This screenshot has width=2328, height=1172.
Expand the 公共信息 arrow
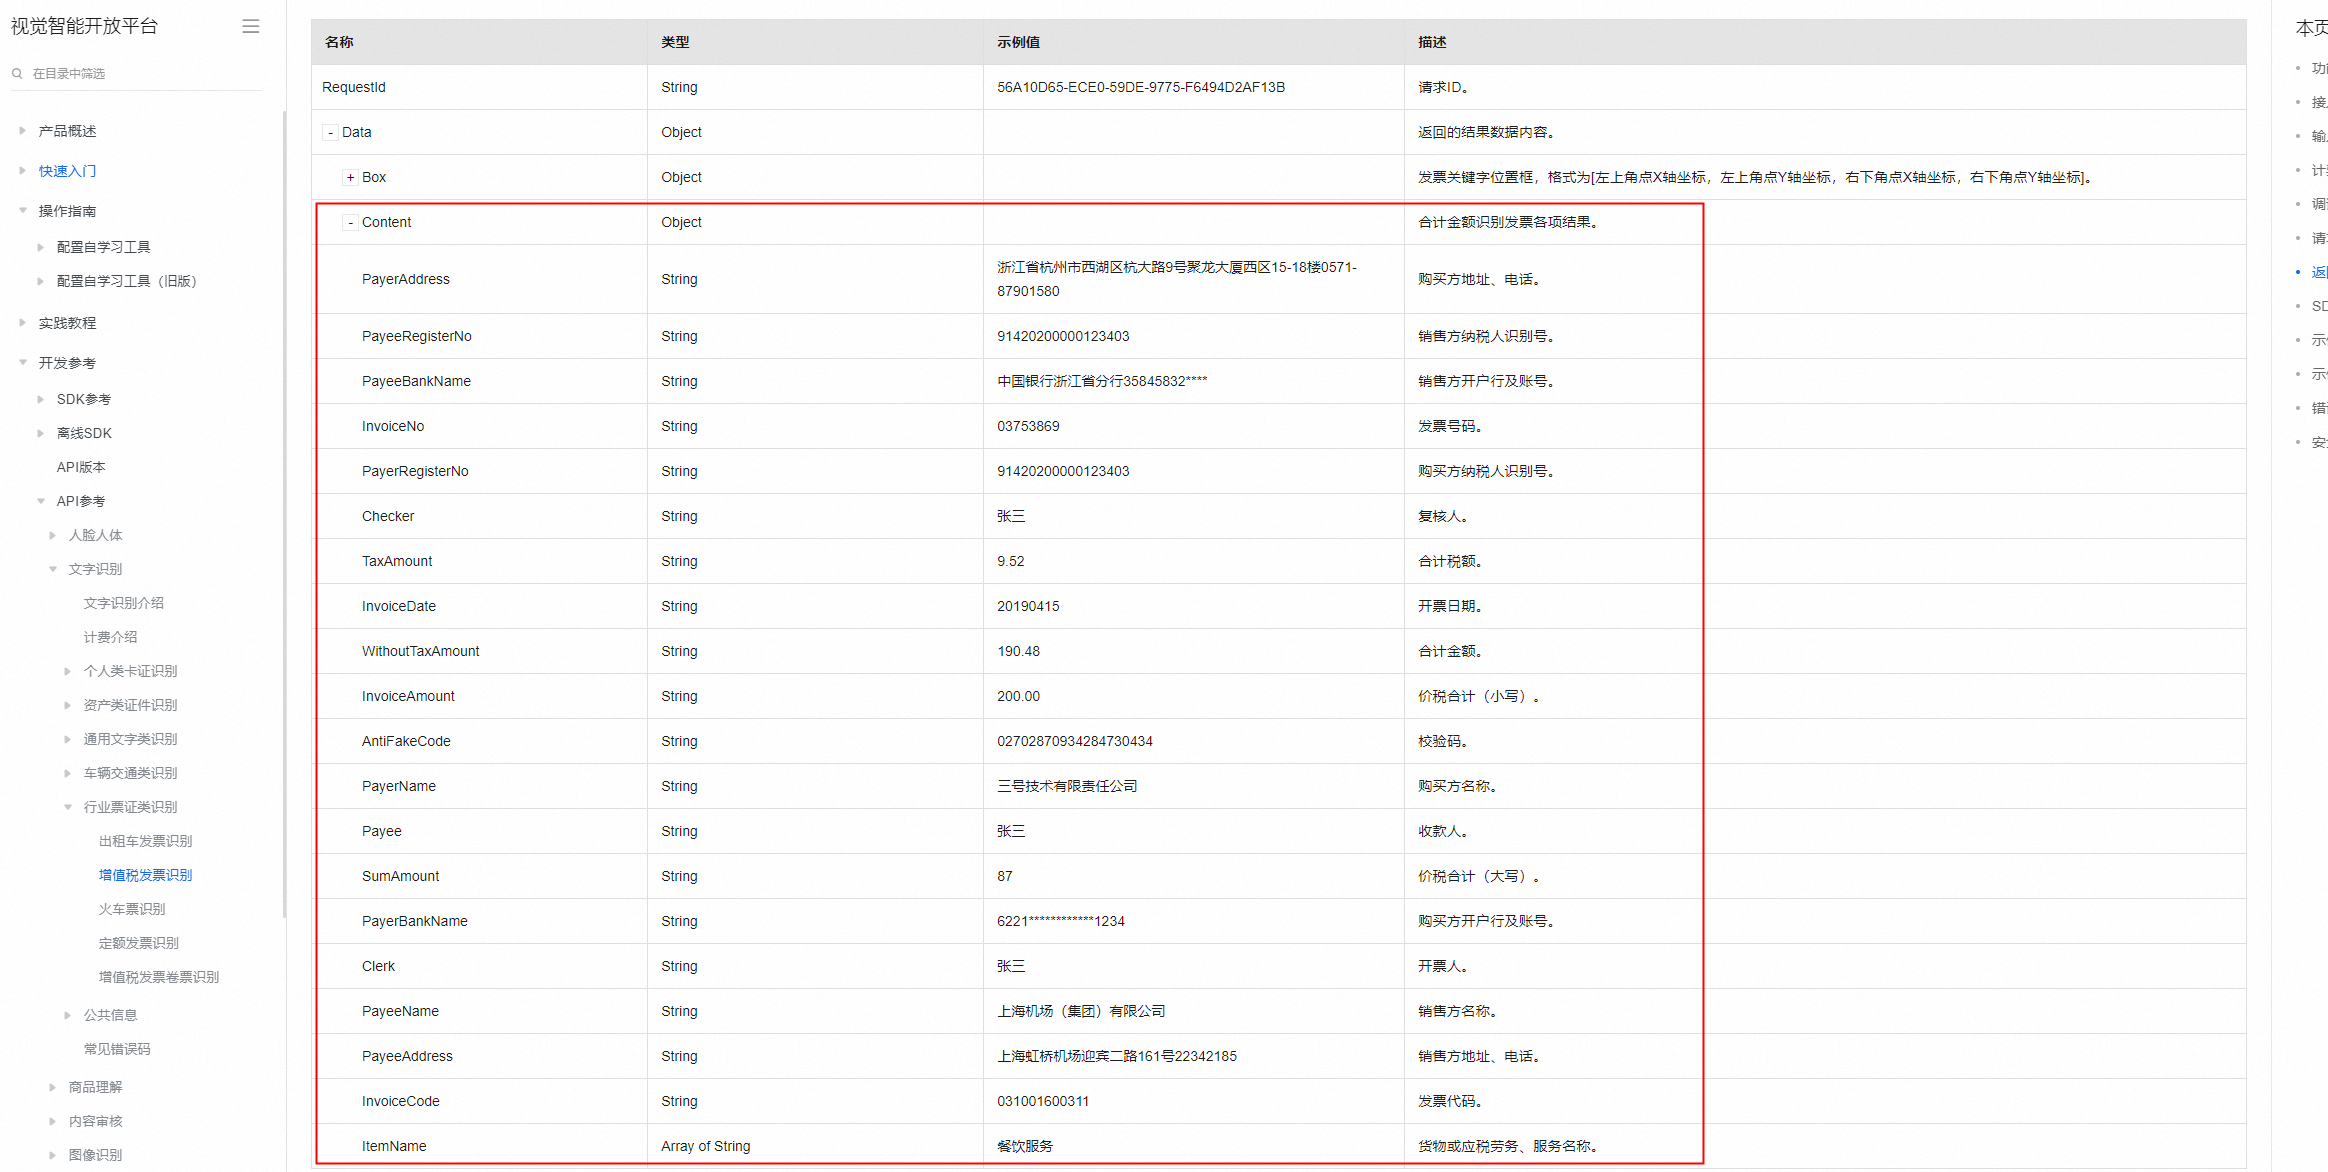[x=67, y=1015]
